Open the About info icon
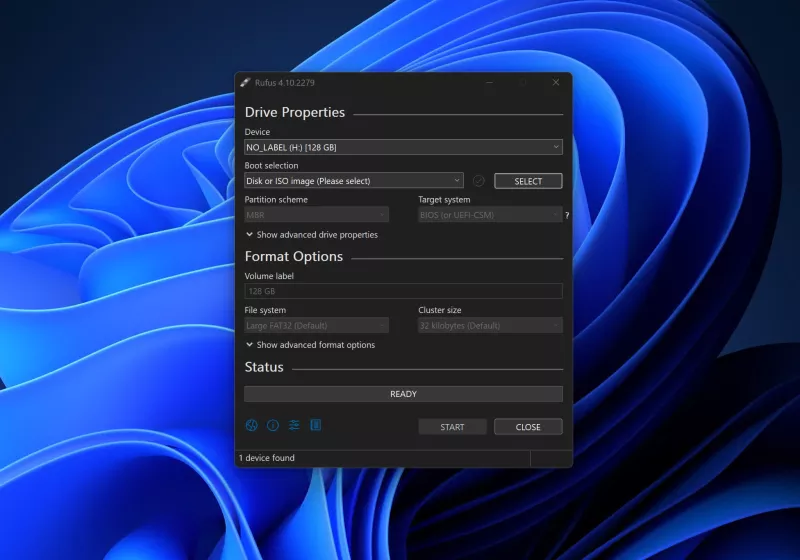800x560 pixels. [272, 425]
